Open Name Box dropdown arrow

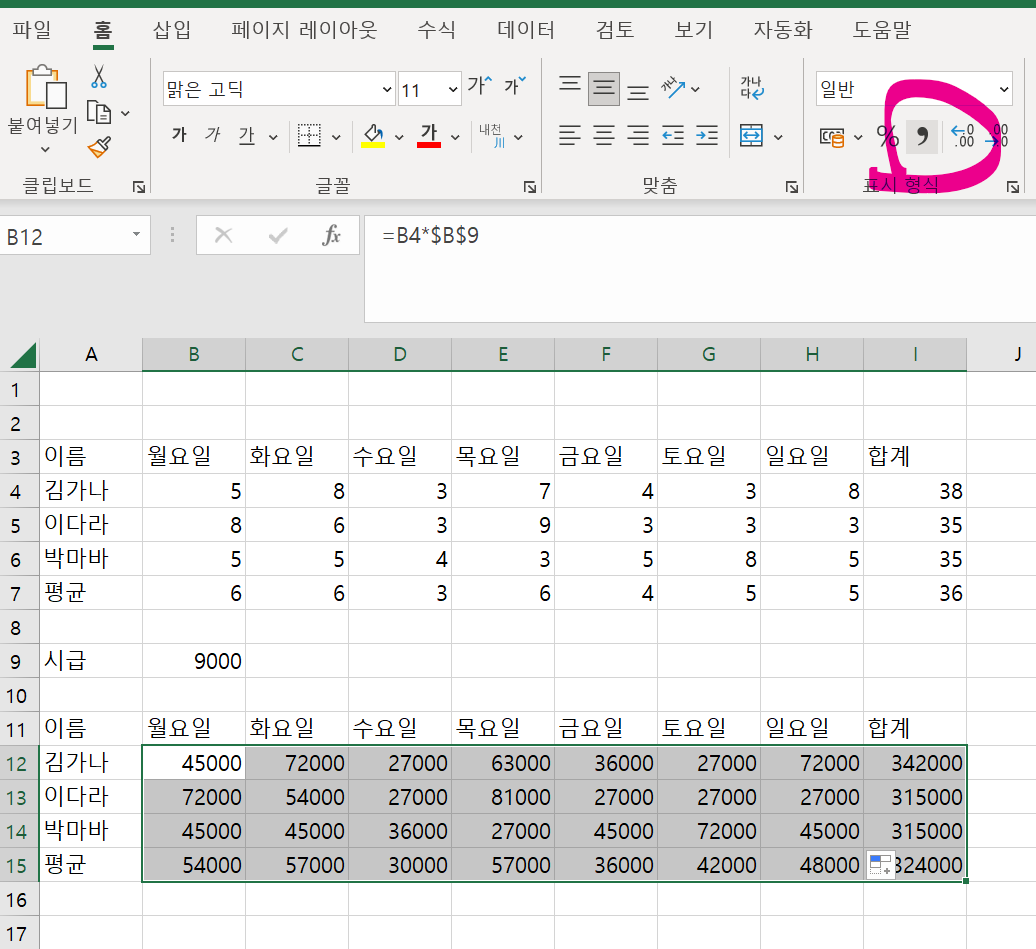(136, 235)
